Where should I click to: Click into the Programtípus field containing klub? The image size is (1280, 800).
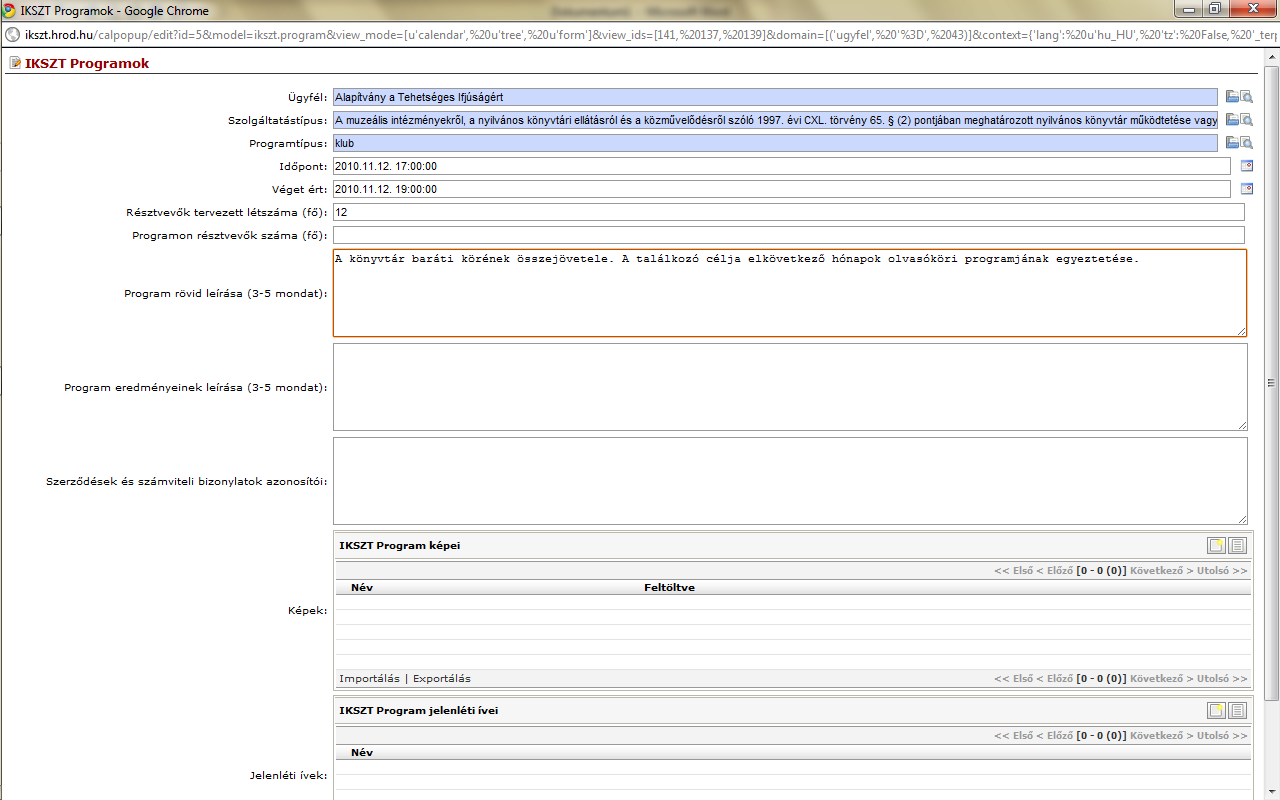(x=775, y=143)
